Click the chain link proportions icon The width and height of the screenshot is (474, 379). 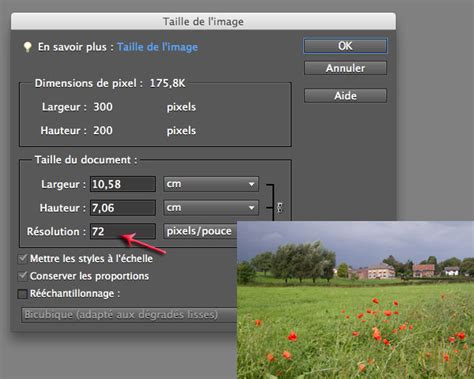[x=279, y=208]
